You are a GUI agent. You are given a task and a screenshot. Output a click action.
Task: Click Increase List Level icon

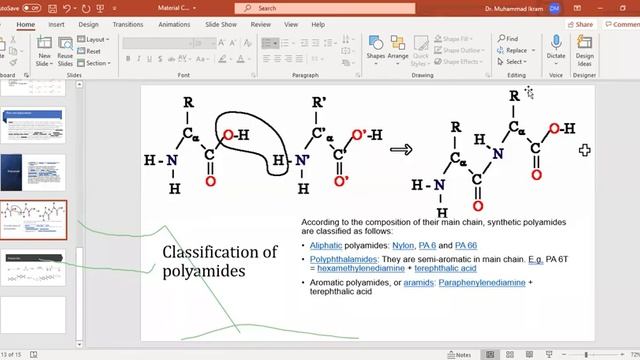[x=316, y=43]
